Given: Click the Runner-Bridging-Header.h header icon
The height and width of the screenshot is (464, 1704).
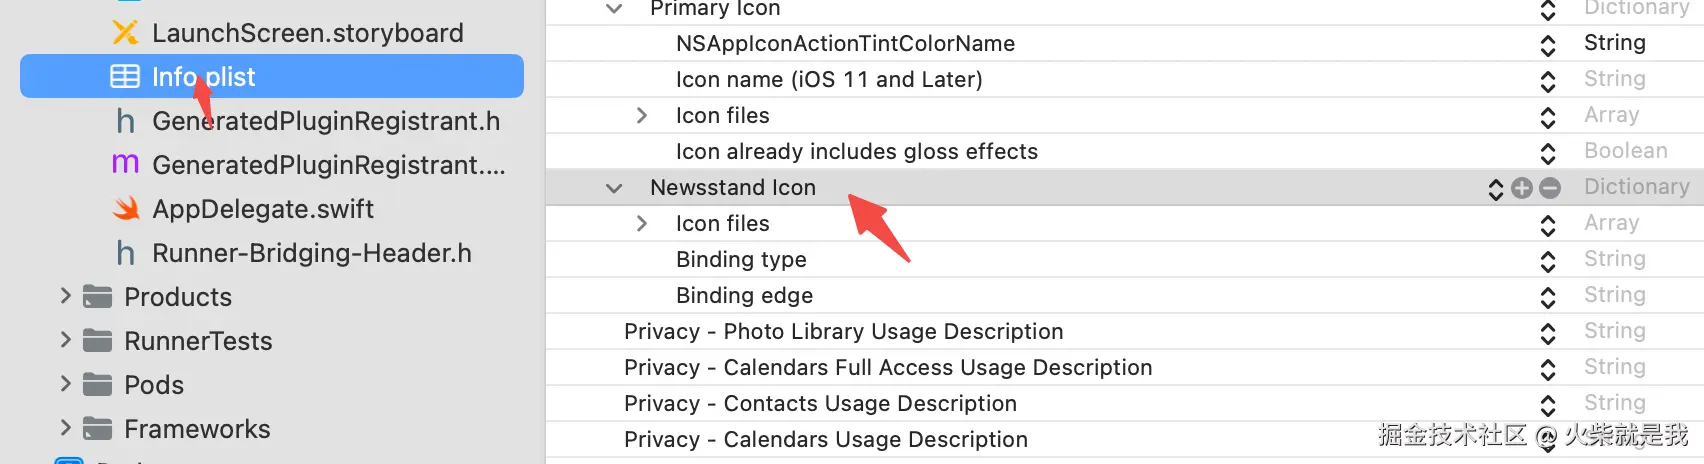Looking at the screenshot, I should [125, 253].
